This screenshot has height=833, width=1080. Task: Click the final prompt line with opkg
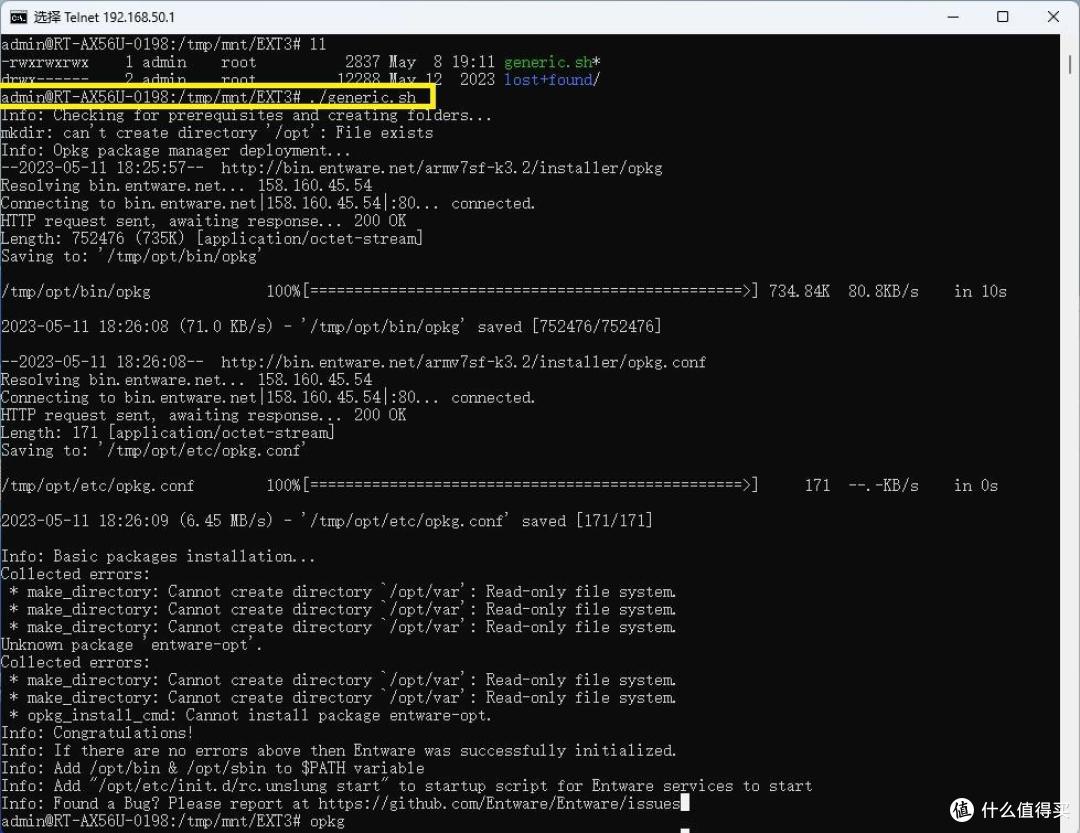point(172,821)
